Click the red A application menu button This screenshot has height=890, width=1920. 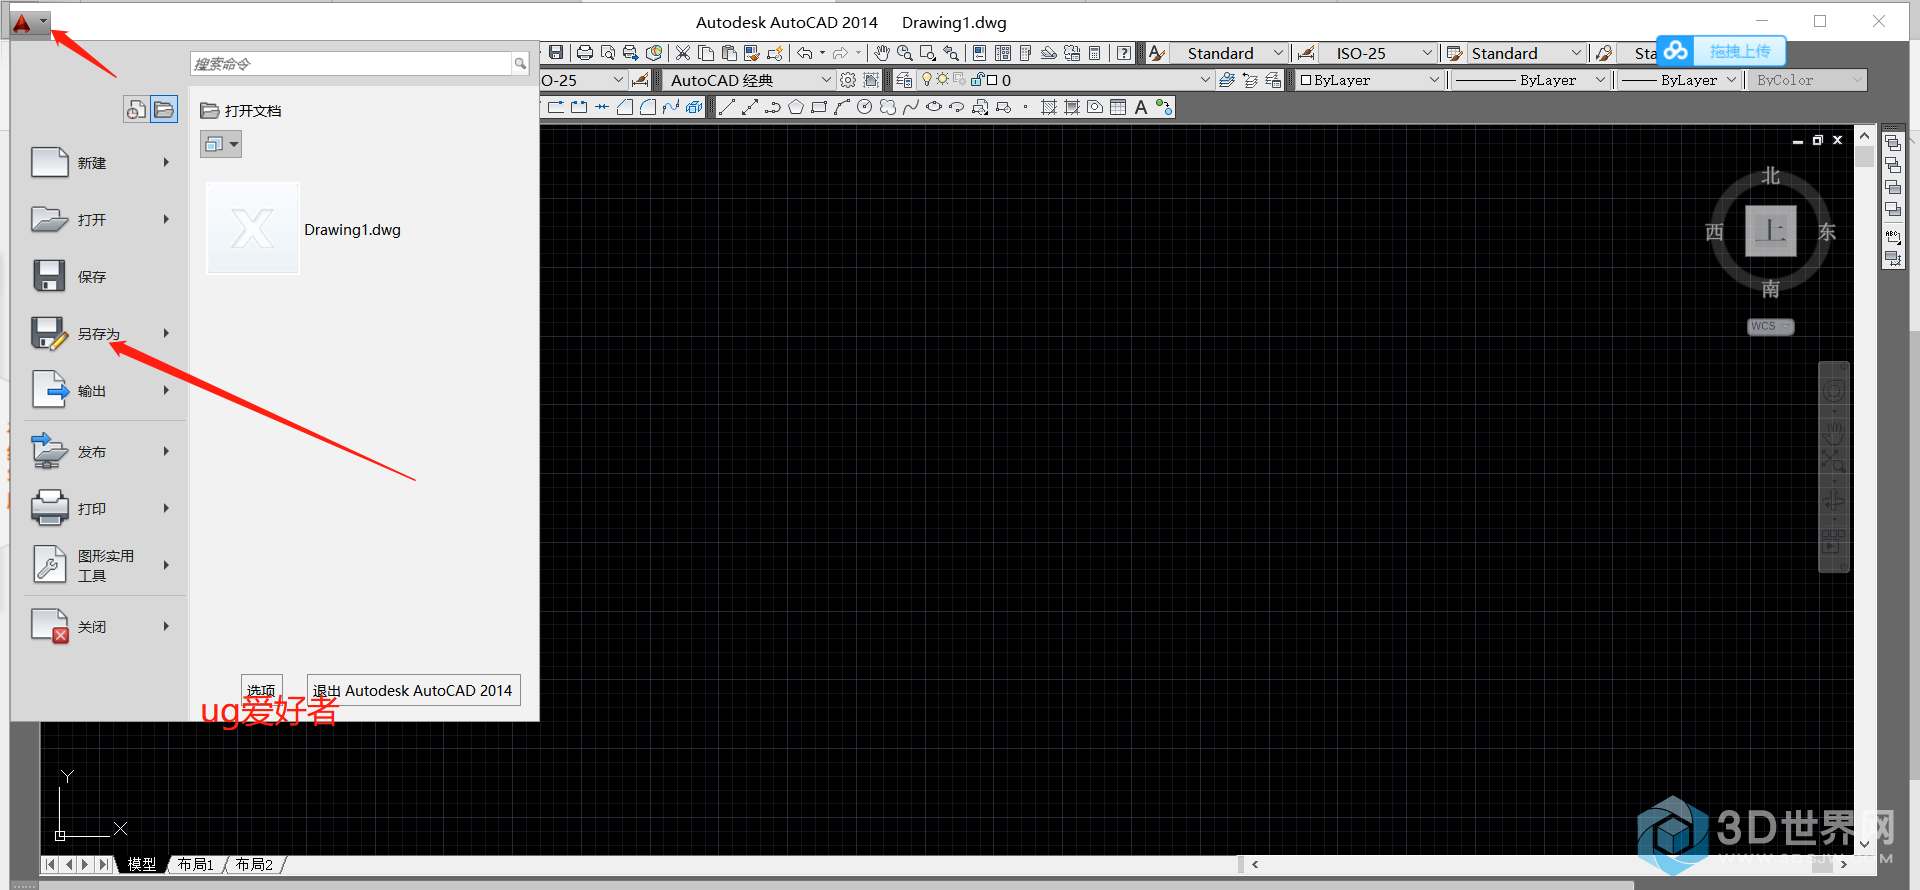point(28,23)
